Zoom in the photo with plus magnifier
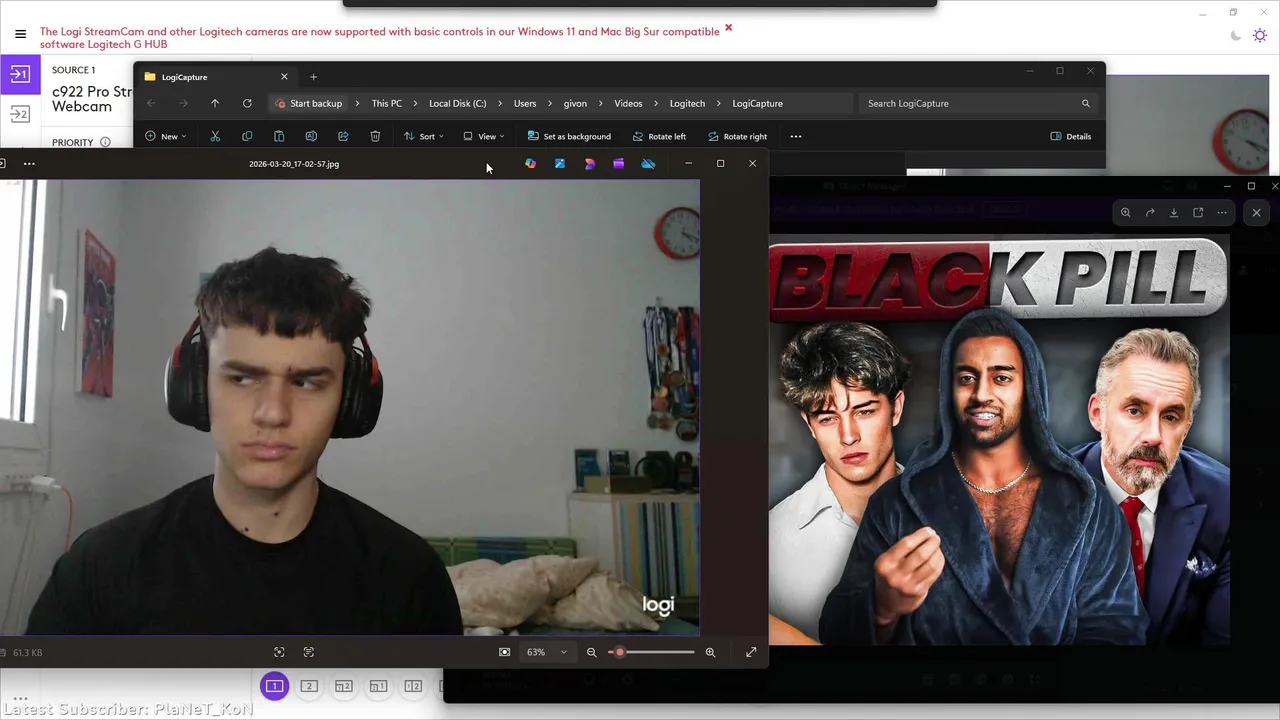Image resolution: width=1280 pixels, height=720 pixels. pyautogui.click(x=710, y=652)
